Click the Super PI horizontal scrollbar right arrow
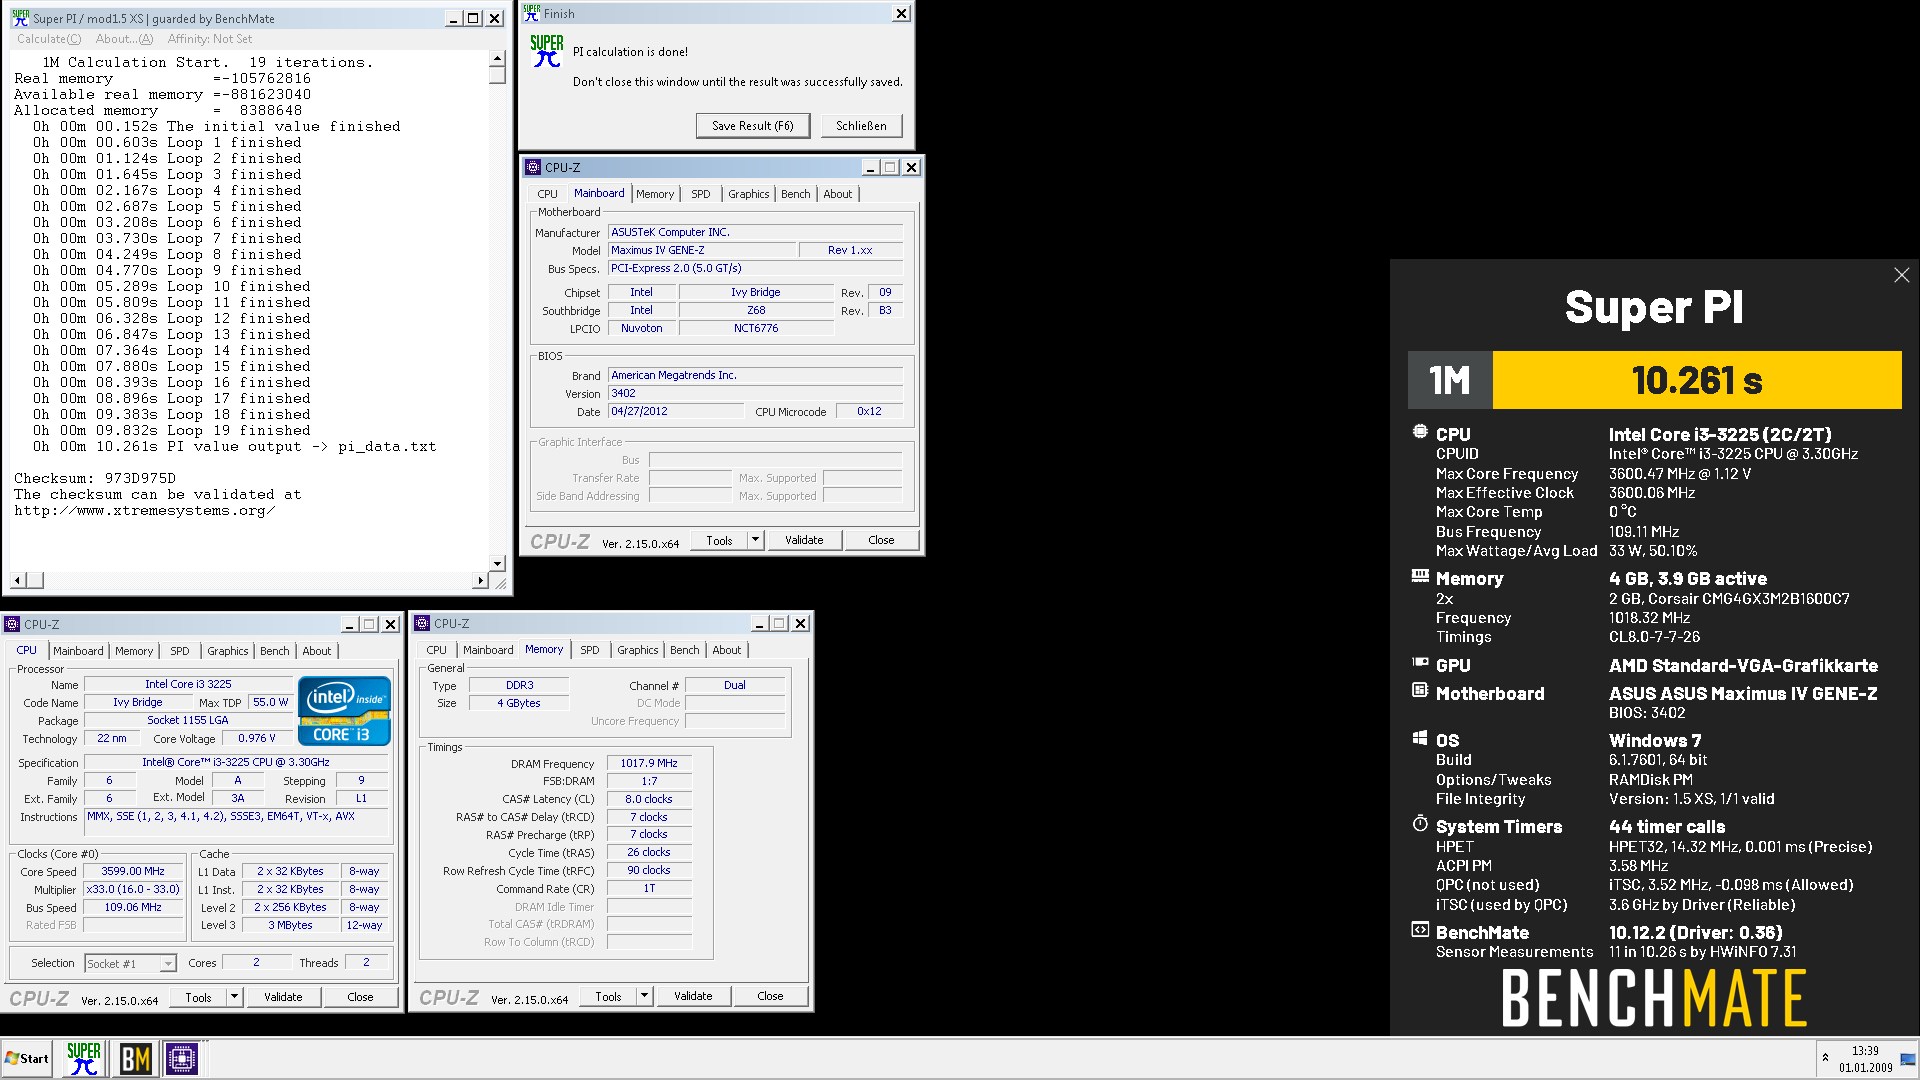1920x1080 pixels. (x=481, y=581)
